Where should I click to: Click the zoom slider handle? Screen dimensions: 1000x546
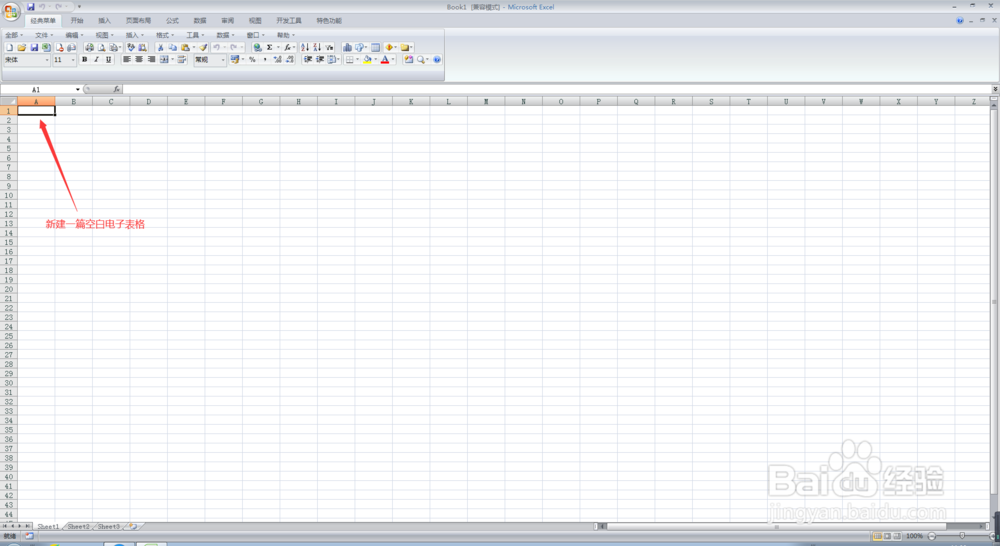coord(962,536)
